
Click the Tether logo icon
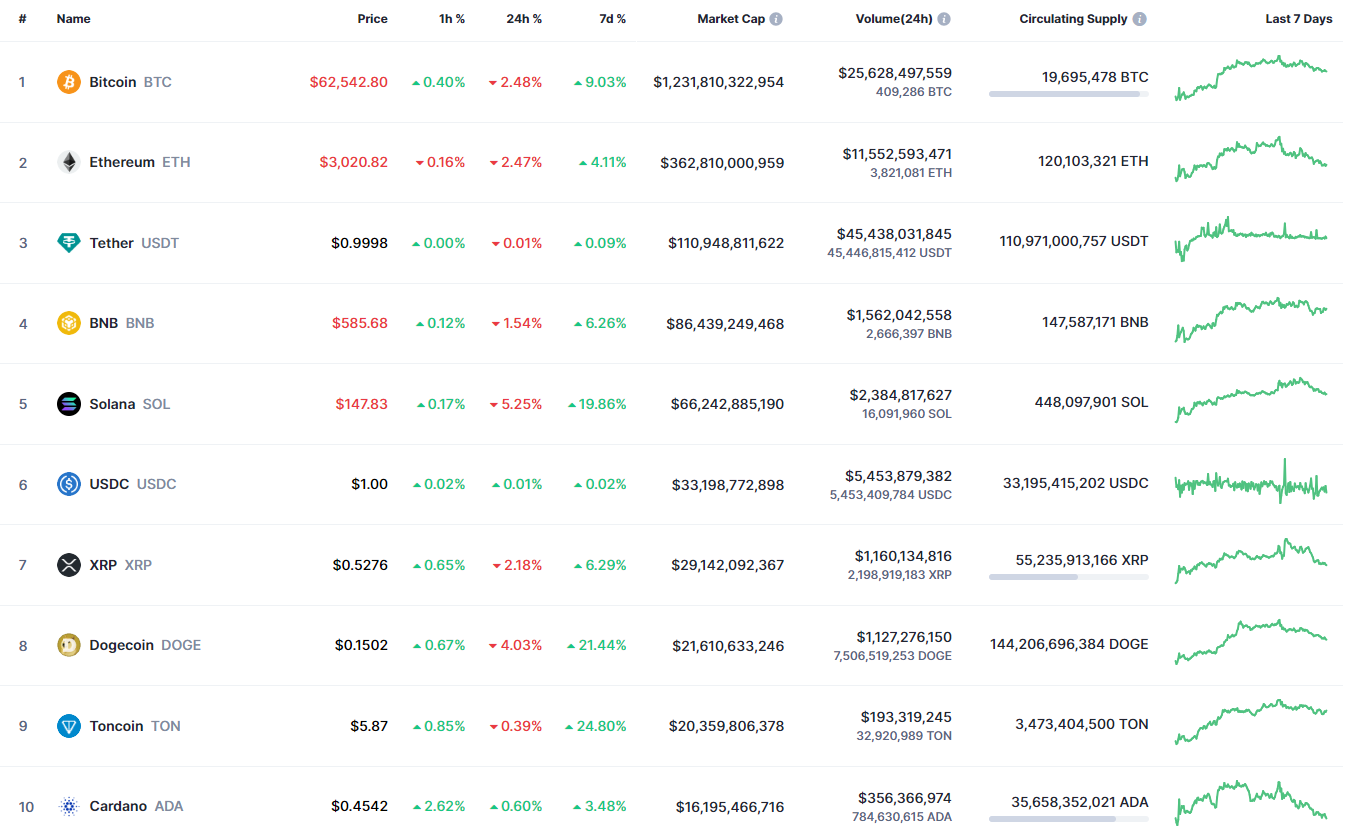pyautogui.click(x=69, y=243)
